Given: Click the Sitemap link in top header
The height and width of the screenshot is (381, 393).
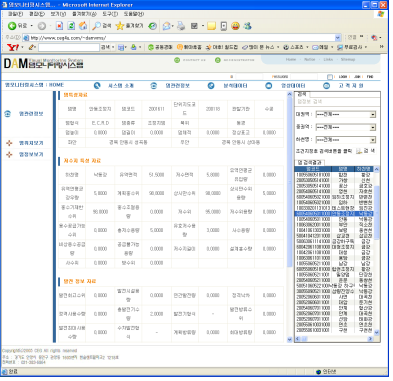Looking at the screenshot, I should (x=348, y=59).
